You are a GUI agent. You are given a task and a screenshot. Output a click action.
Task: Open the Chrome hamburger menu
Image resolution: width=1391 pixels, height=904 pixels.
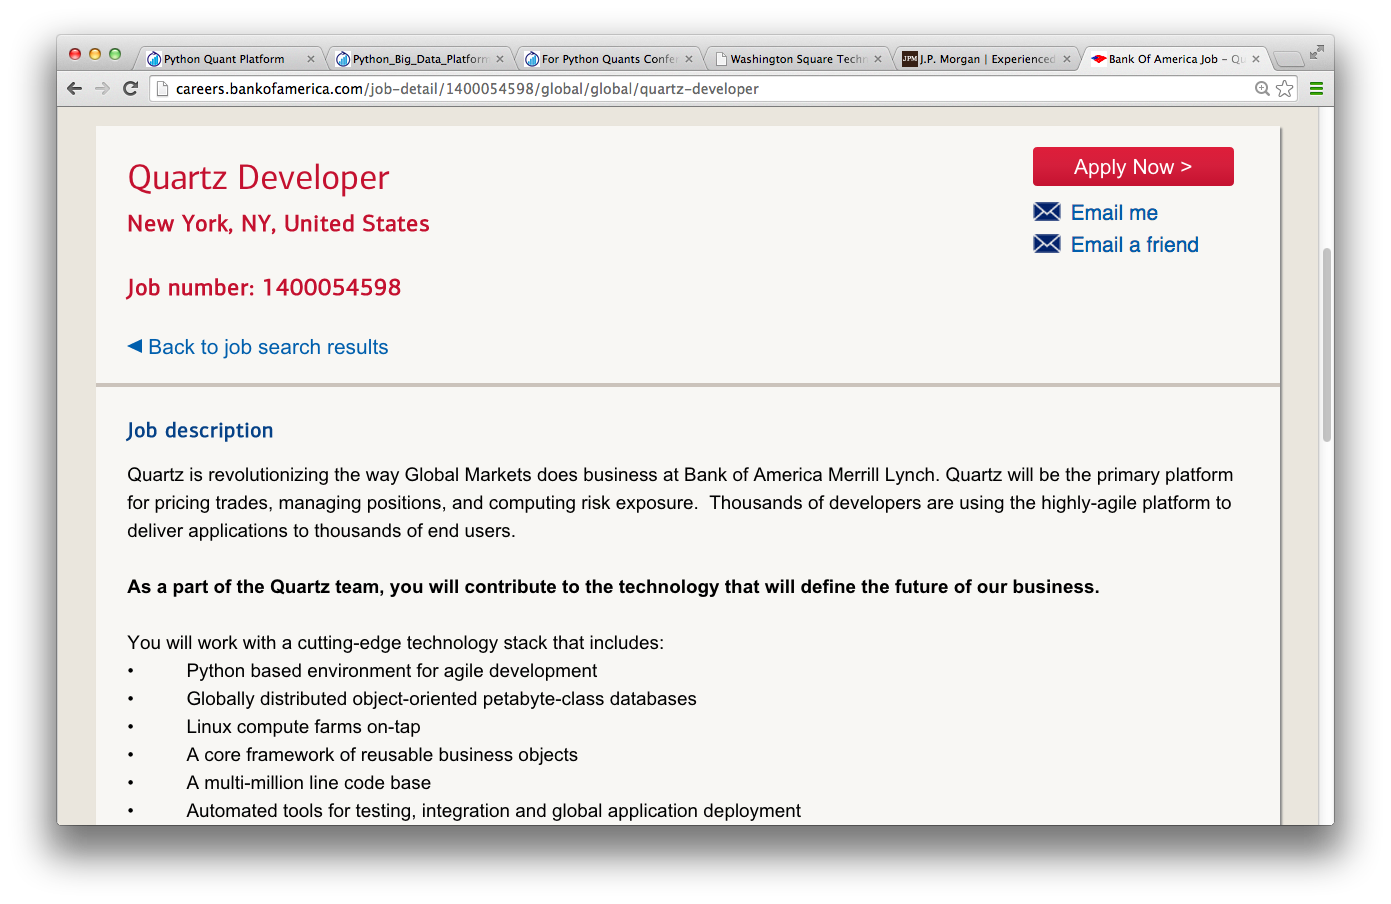pos(1316,88)
